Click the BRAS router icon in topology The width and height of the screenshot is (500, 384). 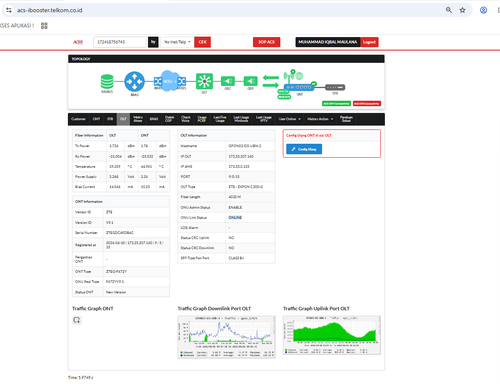(x=134, y=81)
